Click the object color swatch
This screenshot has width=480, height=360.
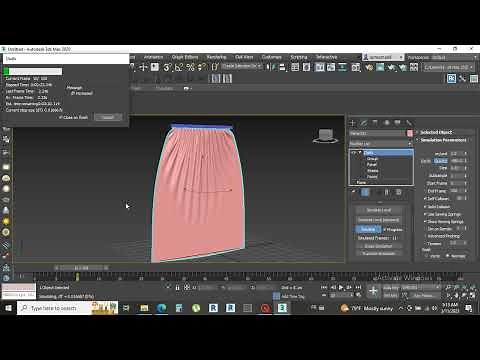[x=410, y=133]
